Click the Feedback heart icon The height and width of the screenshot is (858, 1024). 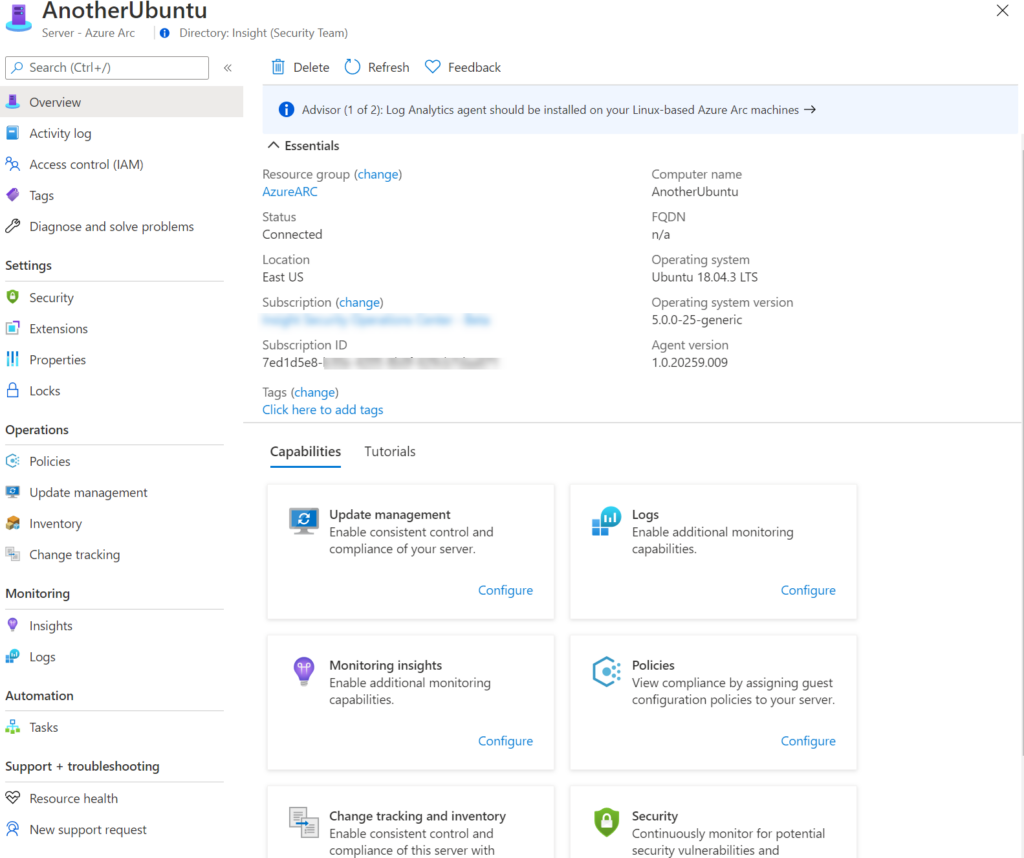432,67
